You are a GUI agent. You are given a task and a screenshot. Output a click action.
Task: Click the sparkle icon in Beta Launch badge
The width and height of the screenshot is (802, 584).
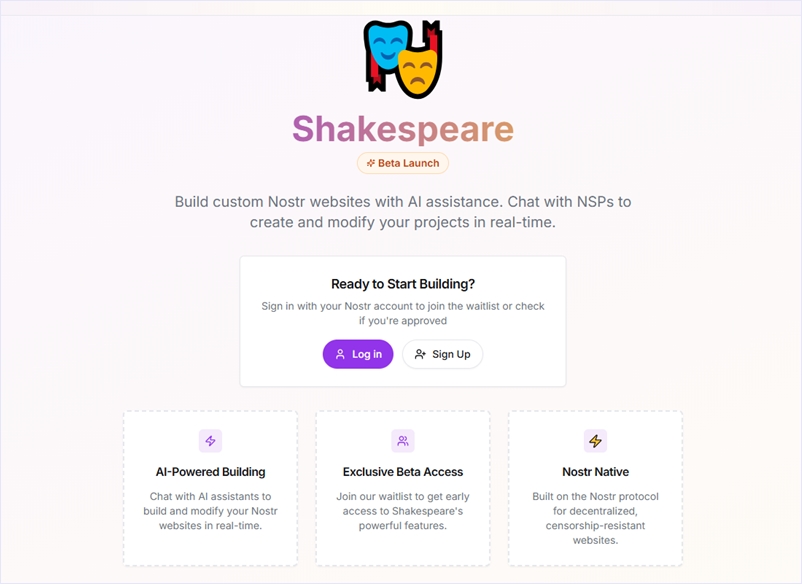[370, 163]
